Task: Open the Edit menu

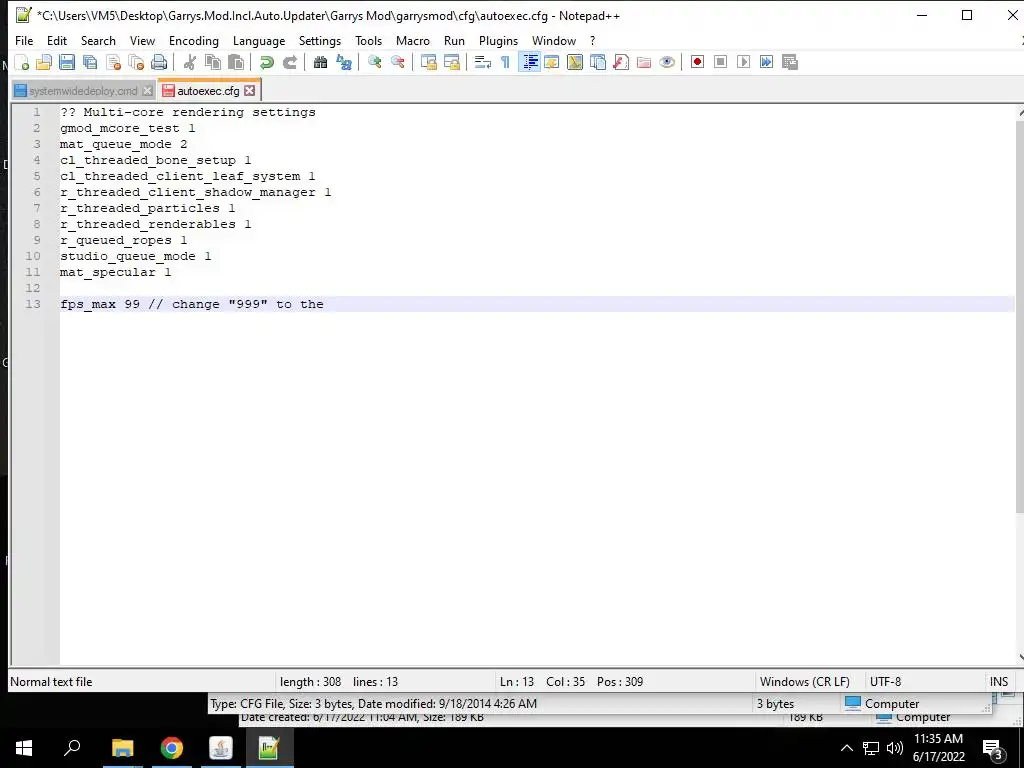Action: pyautogui.click(x=57, y=40)
